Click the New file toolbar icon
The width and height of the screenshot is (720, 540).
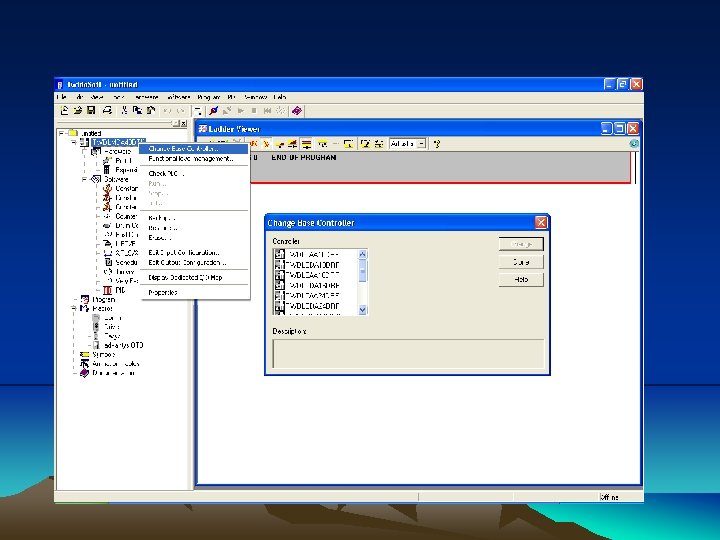tap(64, 110)
